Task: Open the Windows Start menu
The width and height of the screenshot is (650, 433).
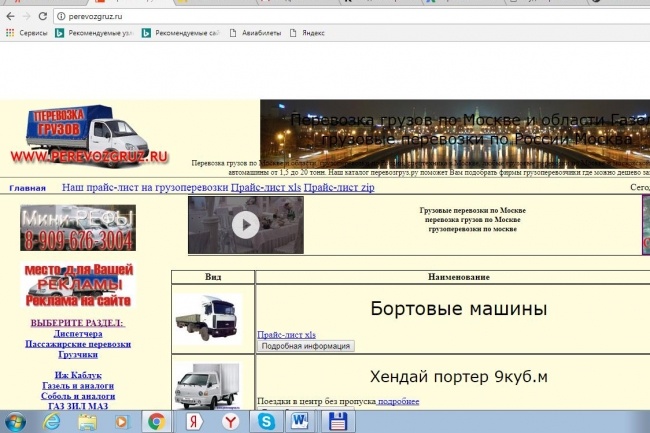Action: (x=15, y=422)
